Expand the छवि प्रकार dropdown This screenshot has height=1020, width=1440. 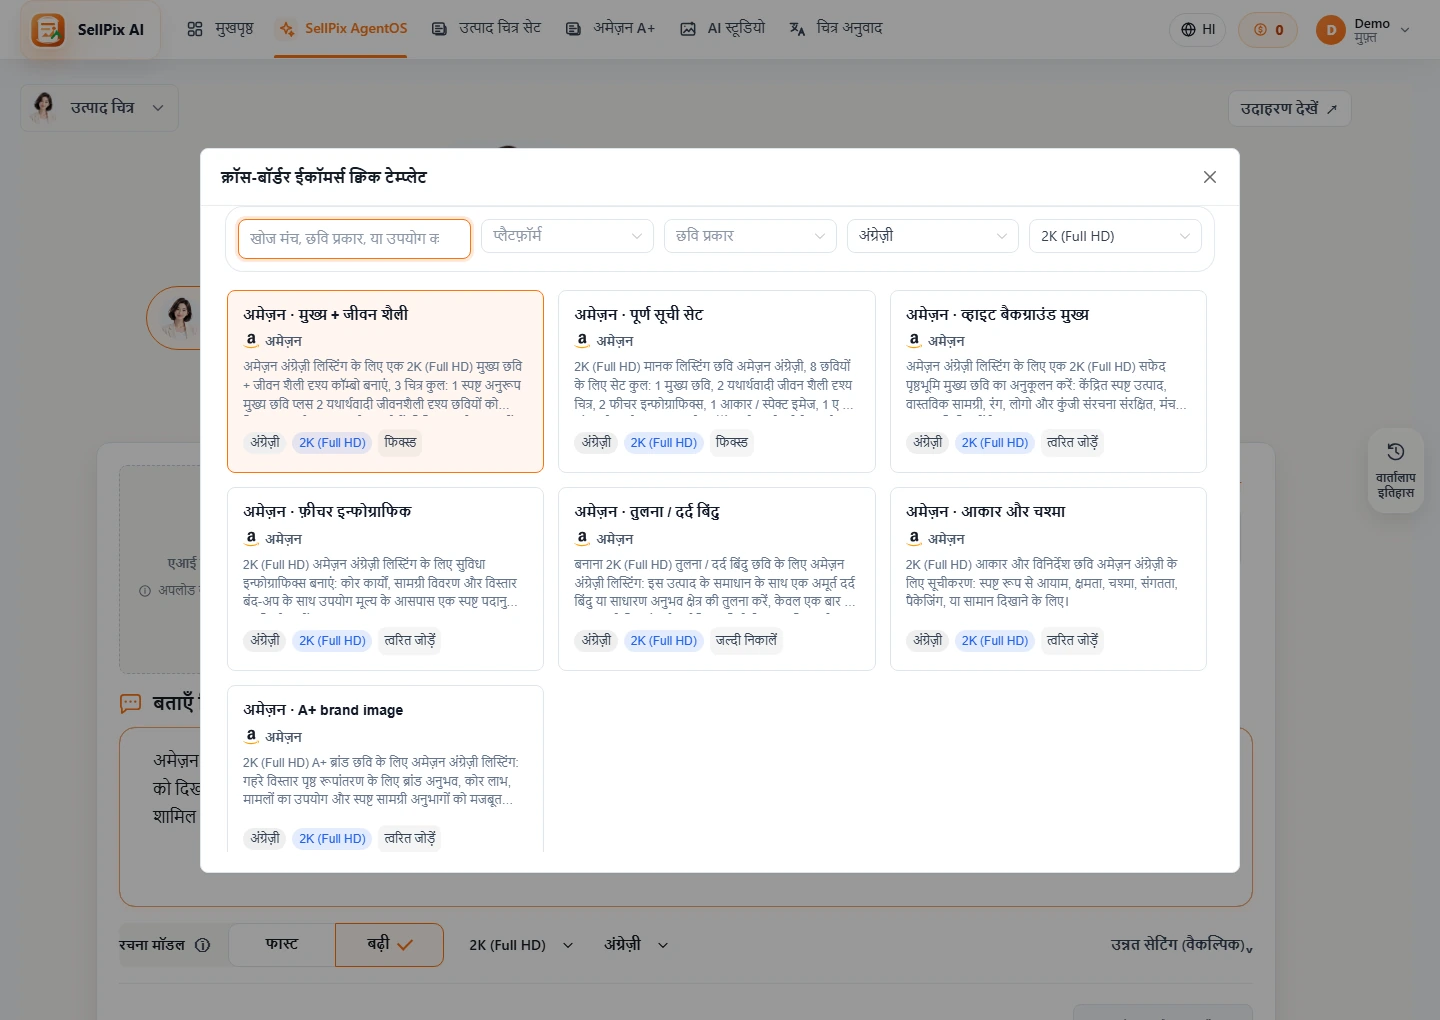(x=750, y=236)
